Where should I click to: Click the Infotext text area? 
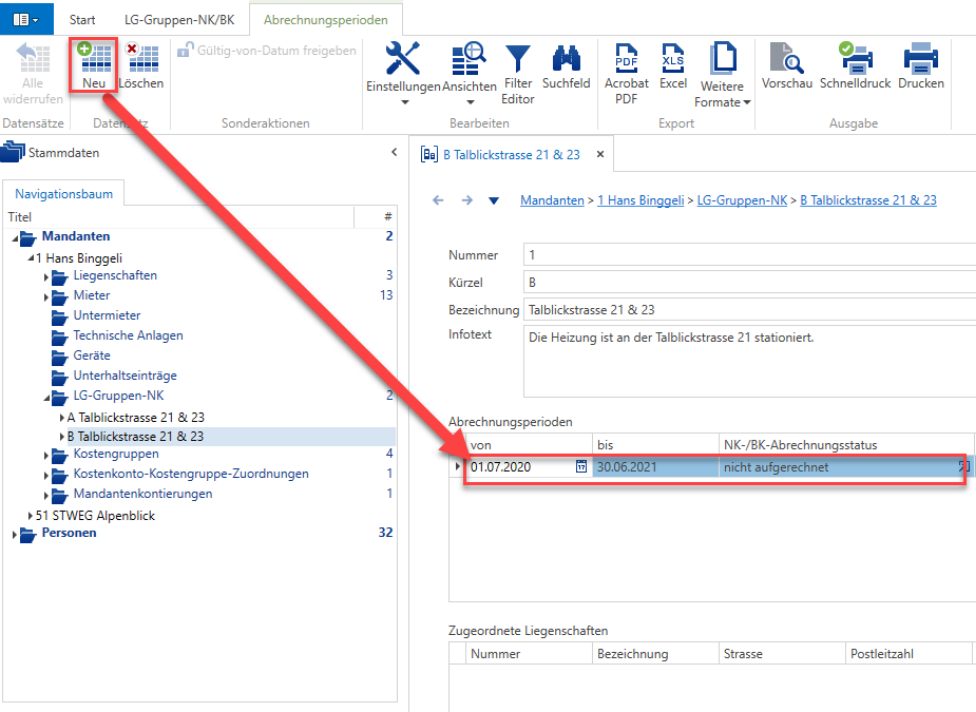(749, 361)
